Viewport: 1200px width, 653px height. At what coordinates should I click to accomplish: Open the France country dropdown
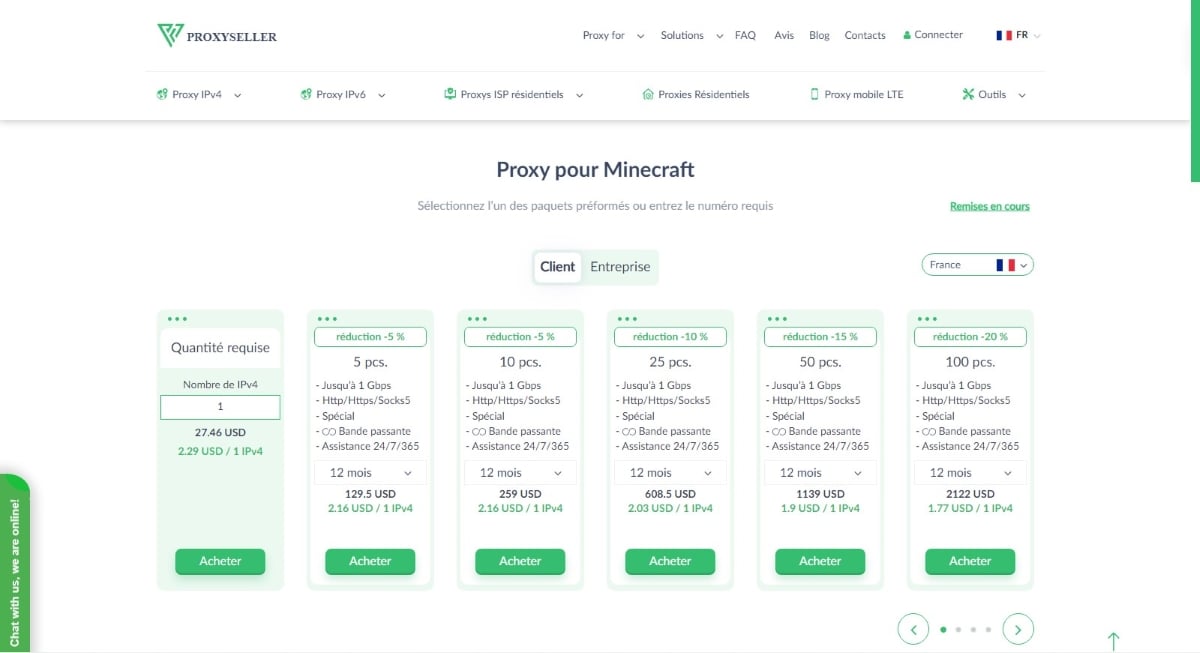pos(977,265)
